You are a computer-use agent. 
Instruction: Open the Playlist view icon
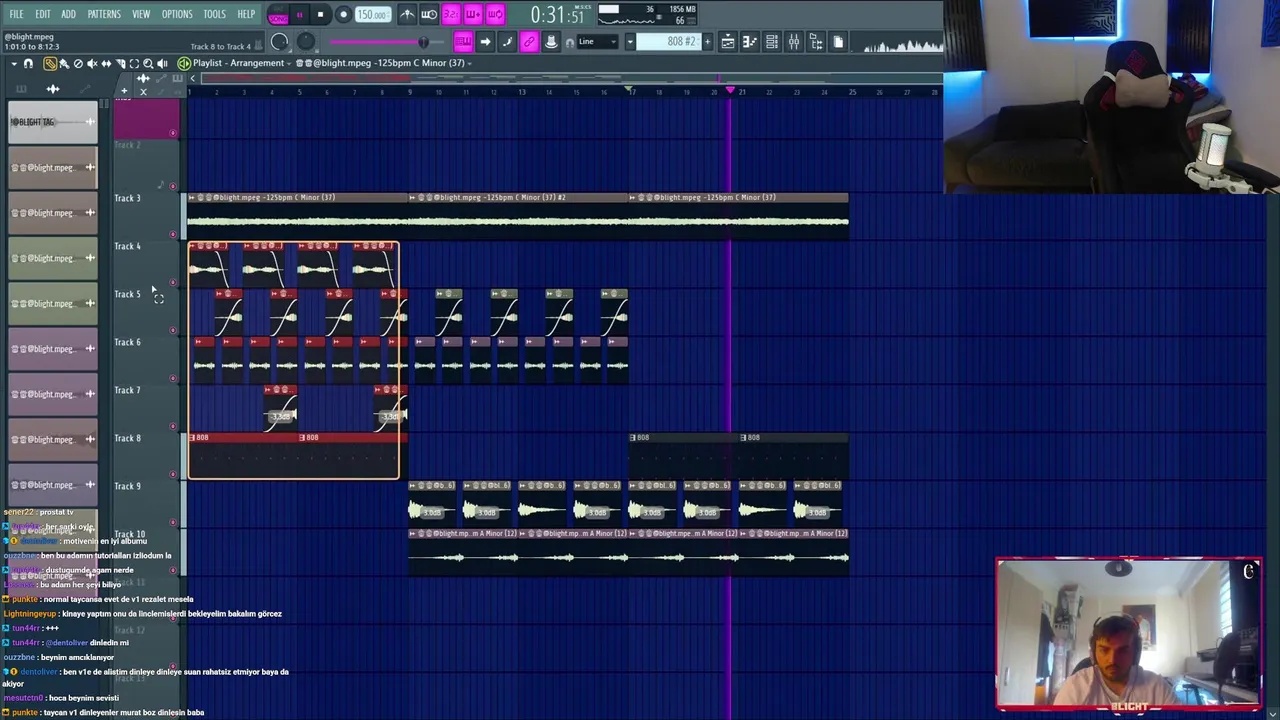tap(728, 42)
